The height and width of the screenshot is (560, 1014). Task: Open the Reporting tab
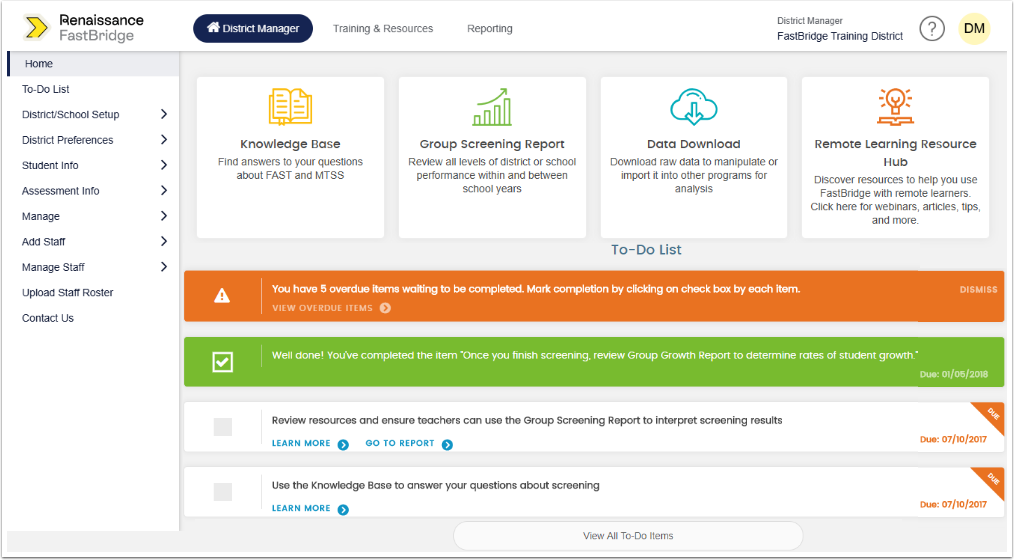coord(490,28)
